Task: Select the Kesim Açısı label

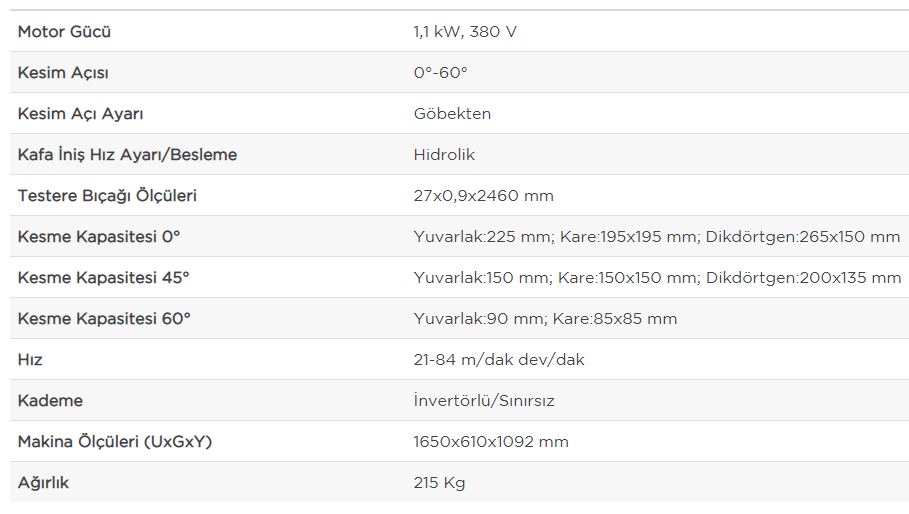Action: (x=63, y=72)
